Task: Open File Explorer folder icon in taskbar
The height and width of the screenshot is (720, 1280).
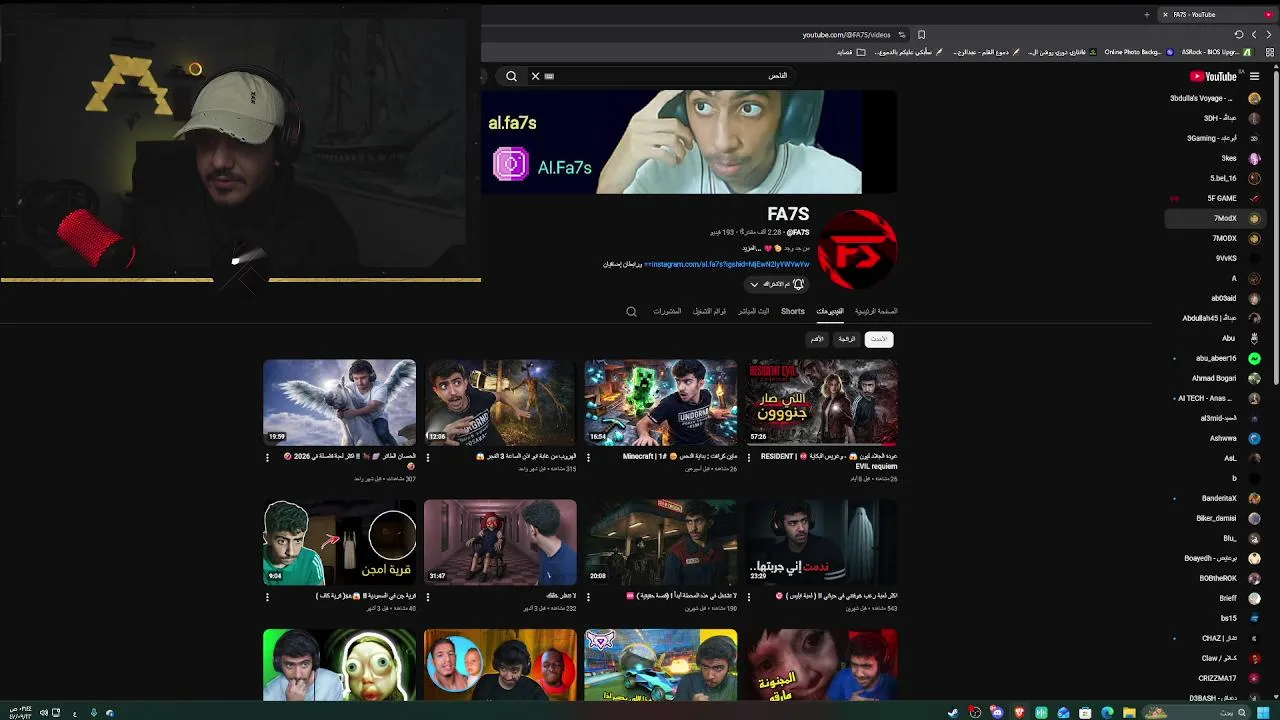Action: pyautogui.click(x=1129, y=712)
